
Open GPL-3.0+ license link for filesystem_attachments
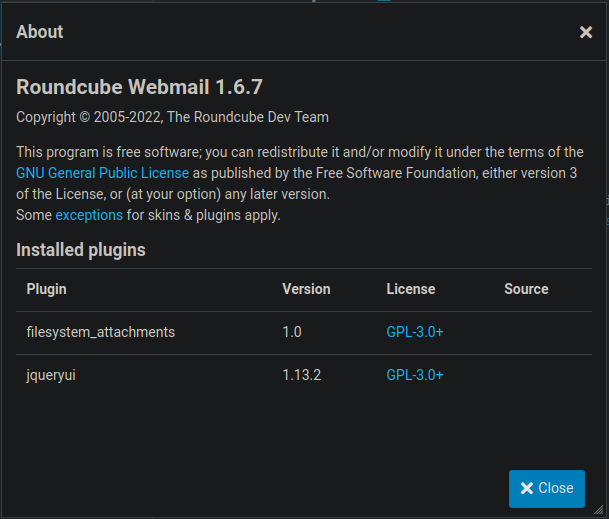(x=414, y=332)
